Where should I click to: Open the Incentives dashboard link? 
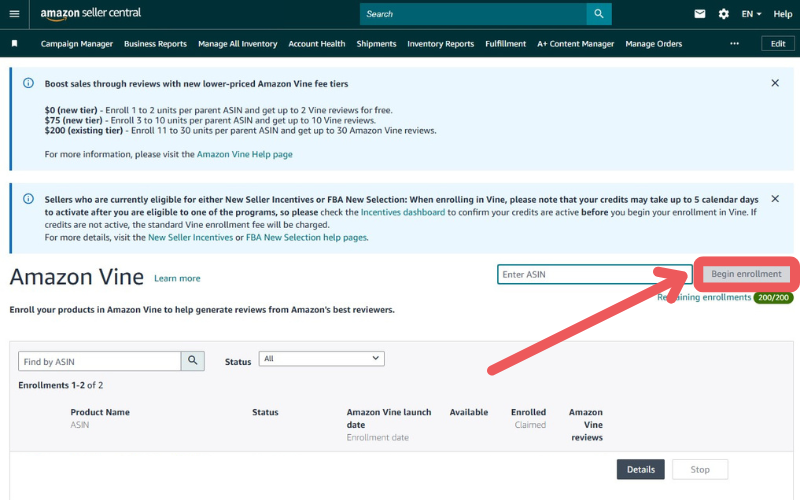point(403,212)
